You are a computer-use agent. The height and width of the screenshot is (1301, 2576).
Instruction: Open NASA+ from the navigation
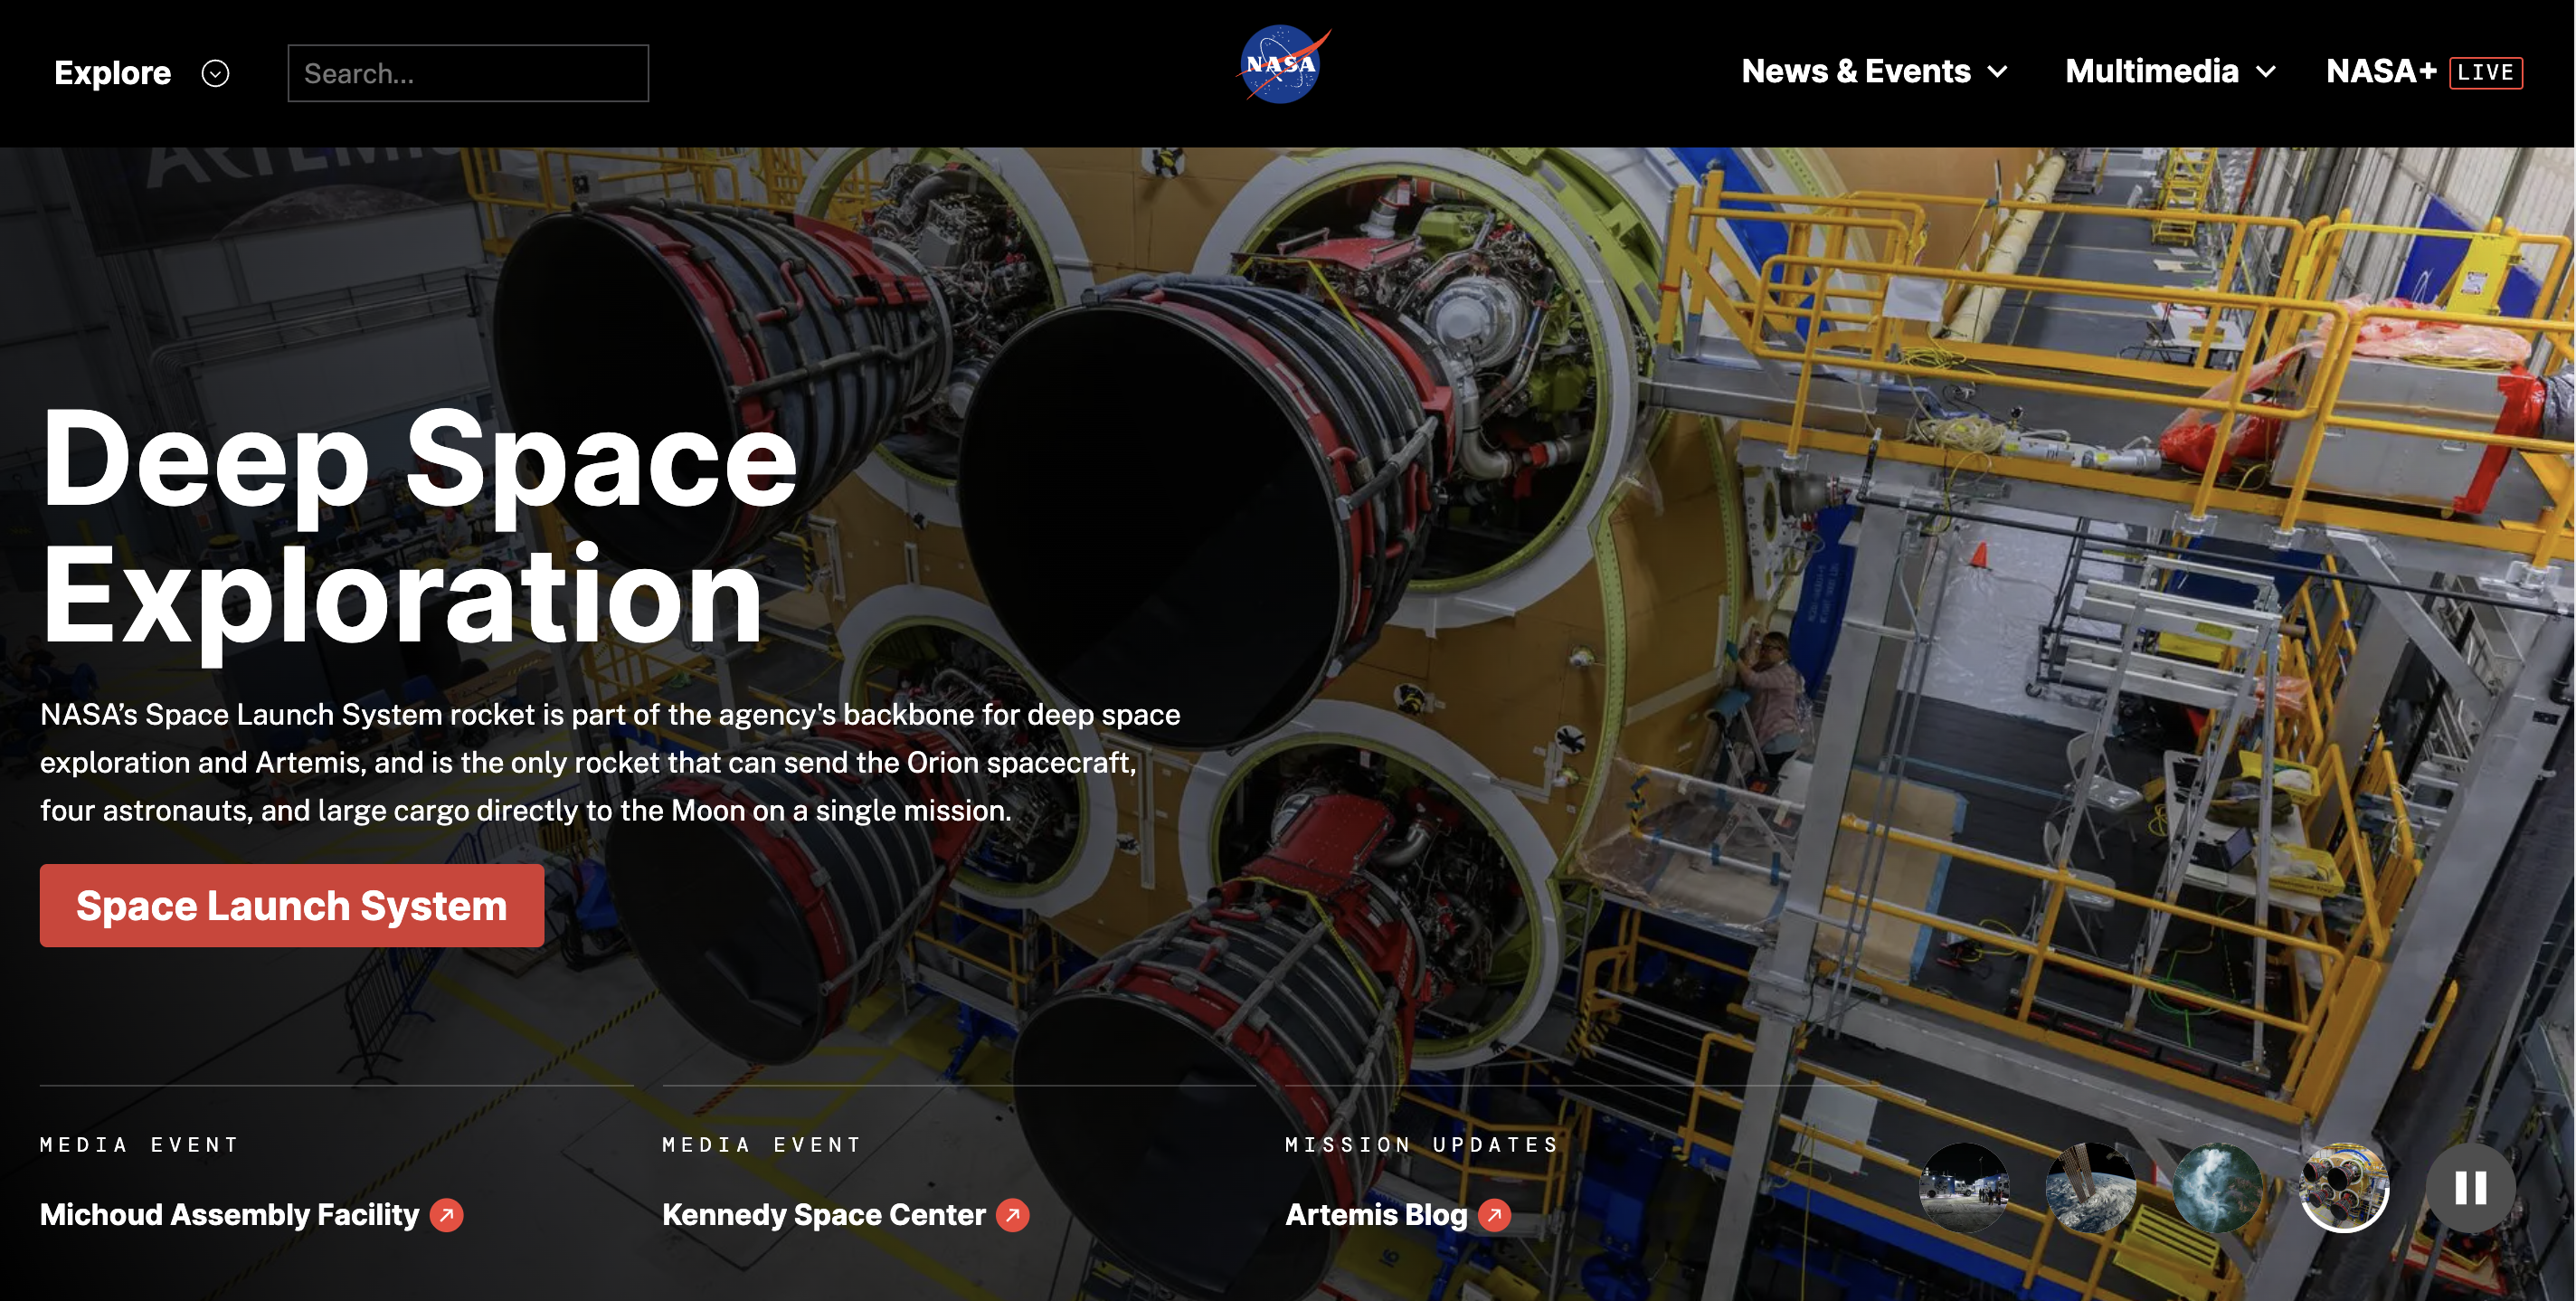[x=2380, y=72]
